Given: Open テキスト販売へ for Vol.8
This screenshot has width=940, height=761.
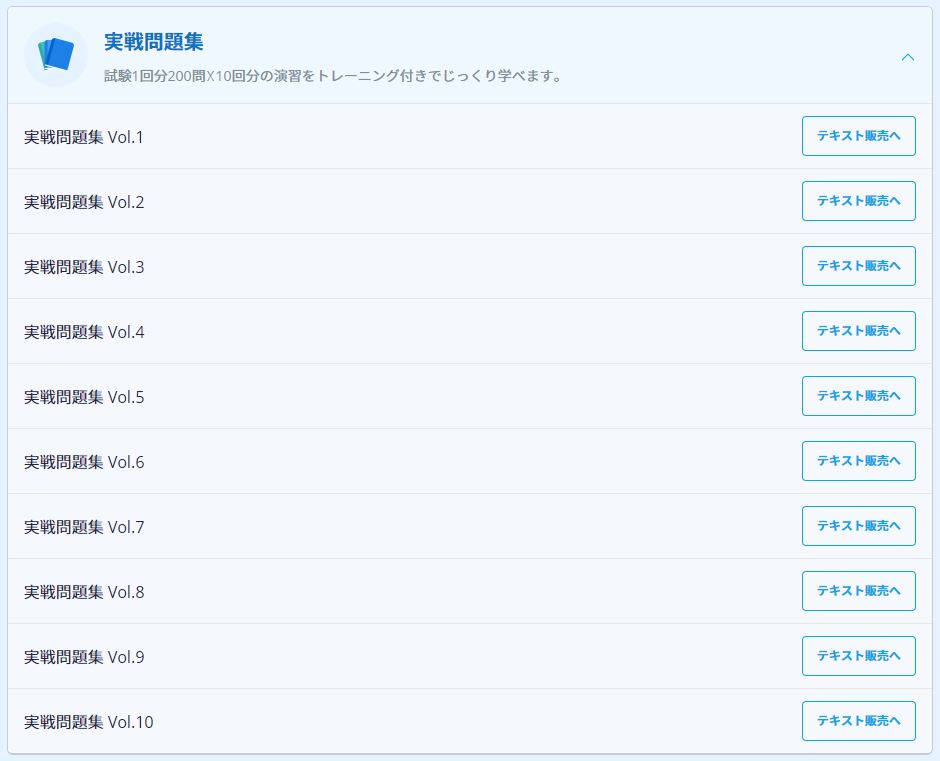Looking at the screenshot, I should 858,591.
